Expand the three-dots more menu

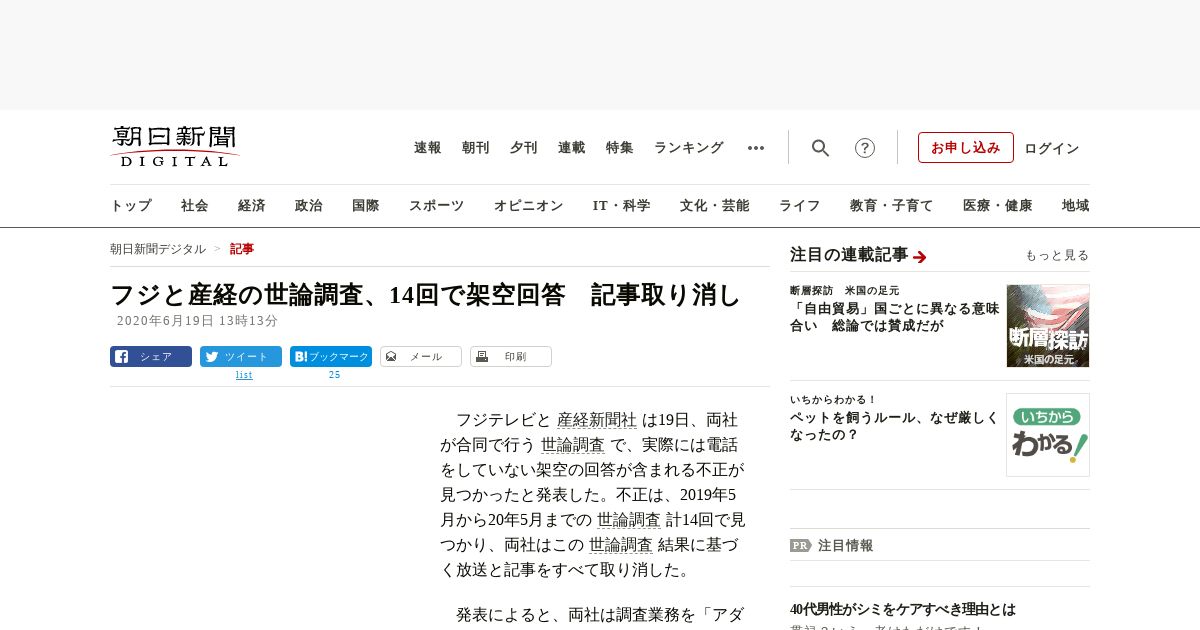756,148
